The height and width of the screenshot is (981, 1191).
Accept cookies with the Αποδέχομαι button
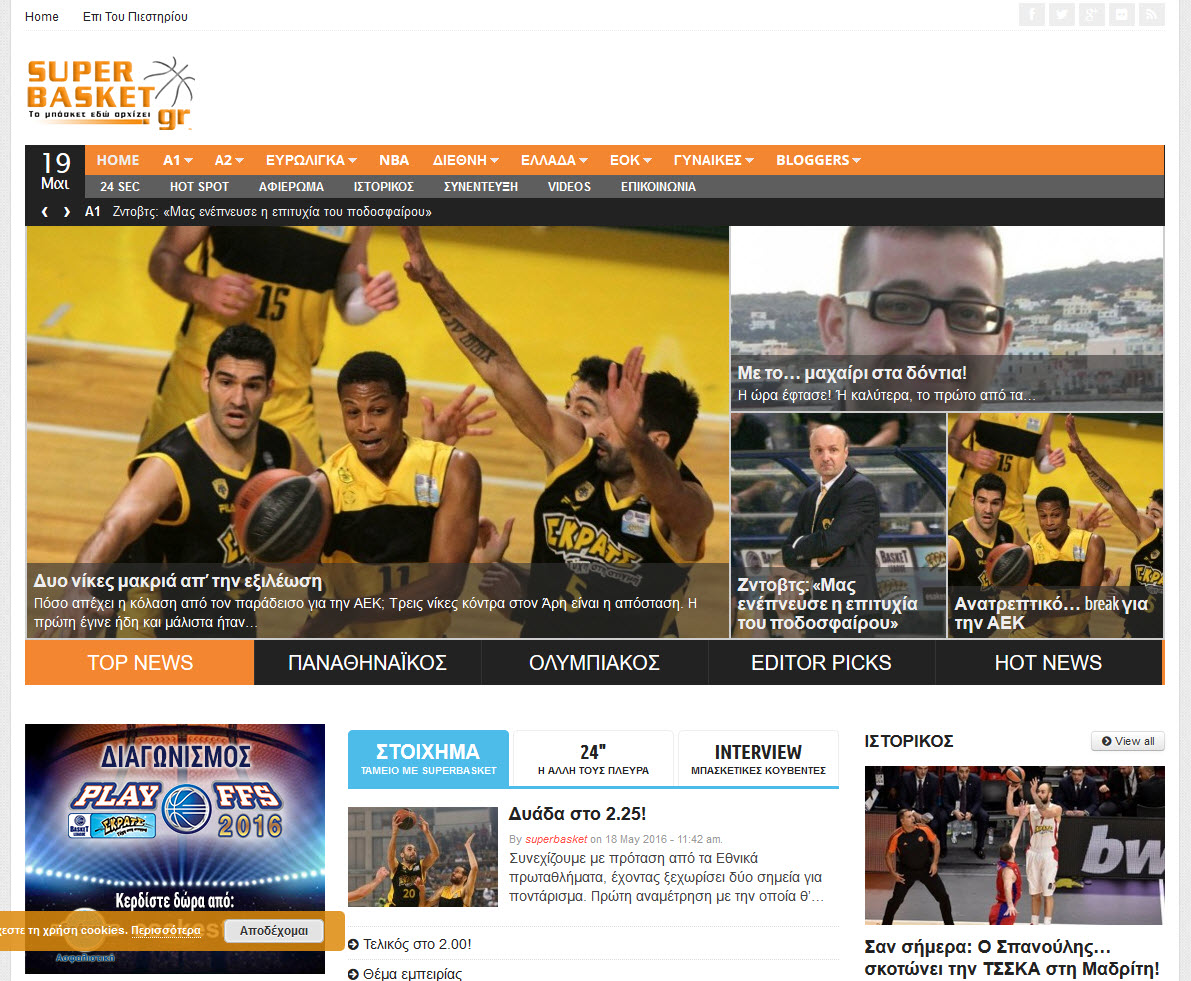[x=273, y=931]
